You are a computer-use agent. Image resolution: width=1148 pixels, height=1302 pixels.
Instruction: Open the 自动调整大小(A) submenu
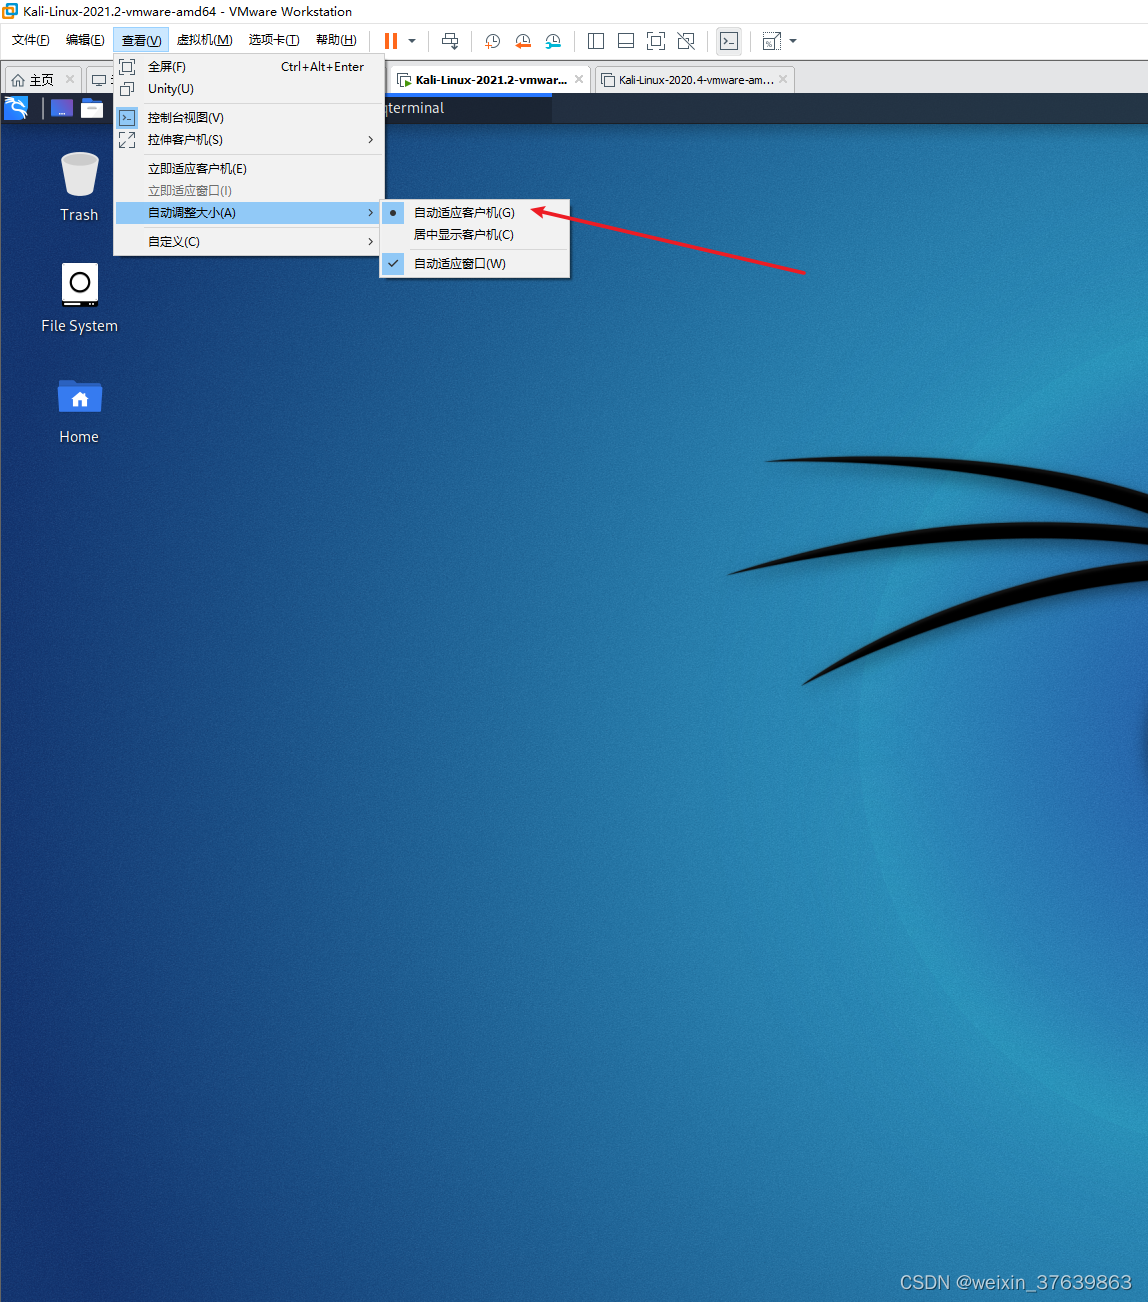[x=249, y=213]
